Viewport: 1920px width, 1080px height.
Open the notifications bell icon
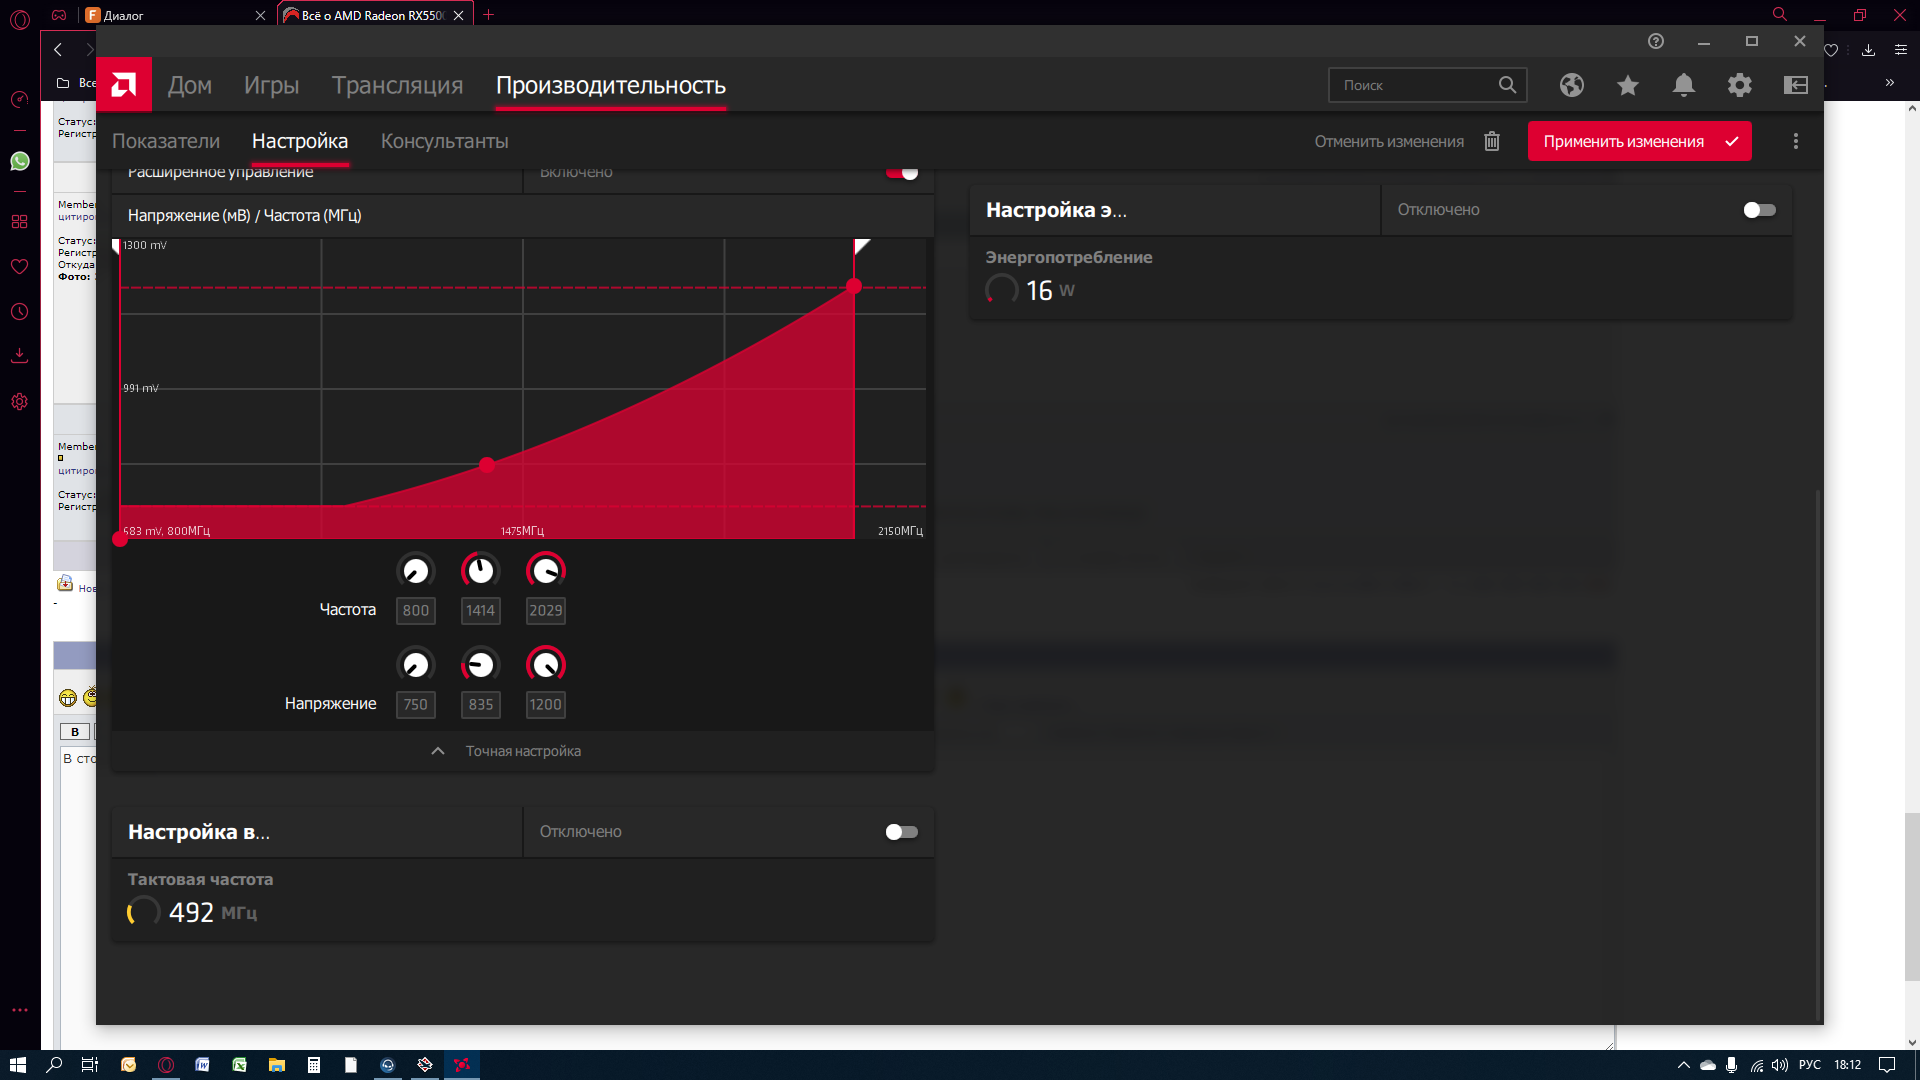[x=1683, y=85]
